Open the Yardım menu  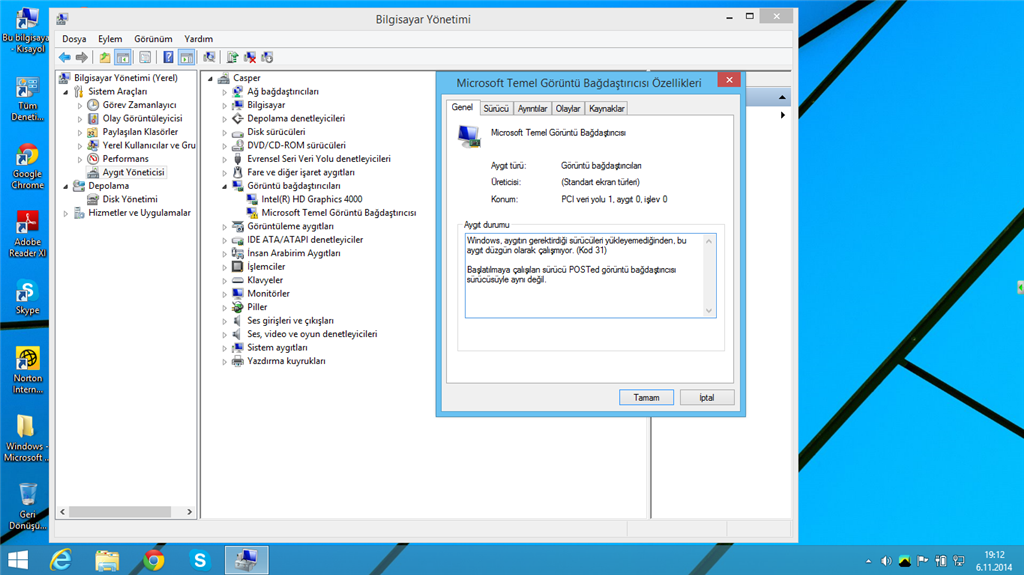tap(199, 39)
